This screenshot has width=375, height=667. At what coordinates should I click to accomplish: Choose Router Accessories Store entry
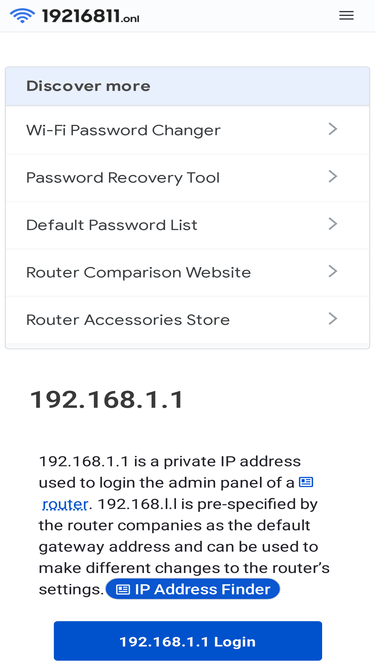pyautogui.click(x=188, y=320)
